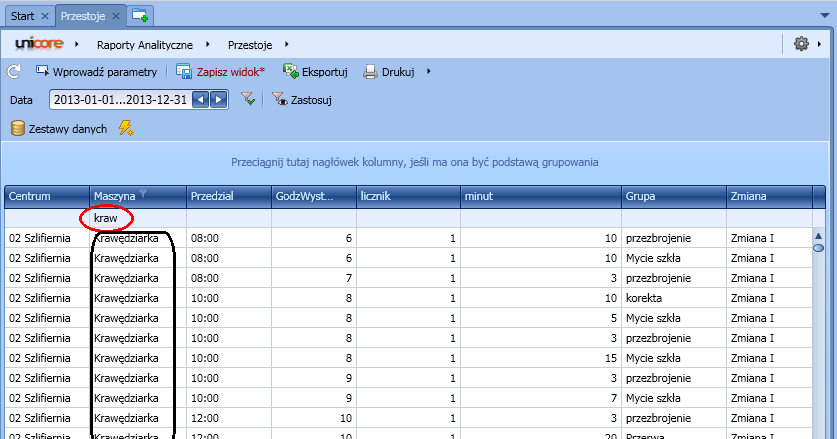Expand the arrow after Raporty Analityczne breadcrumb
The image size is (837, 439).
click(x=207, y=44)
